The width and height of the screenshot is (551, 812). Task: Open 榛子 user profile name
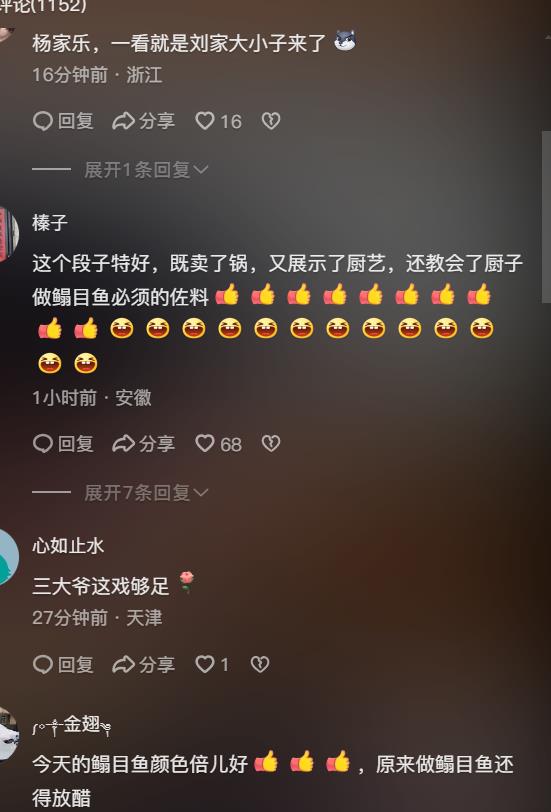tap(50, 223)
